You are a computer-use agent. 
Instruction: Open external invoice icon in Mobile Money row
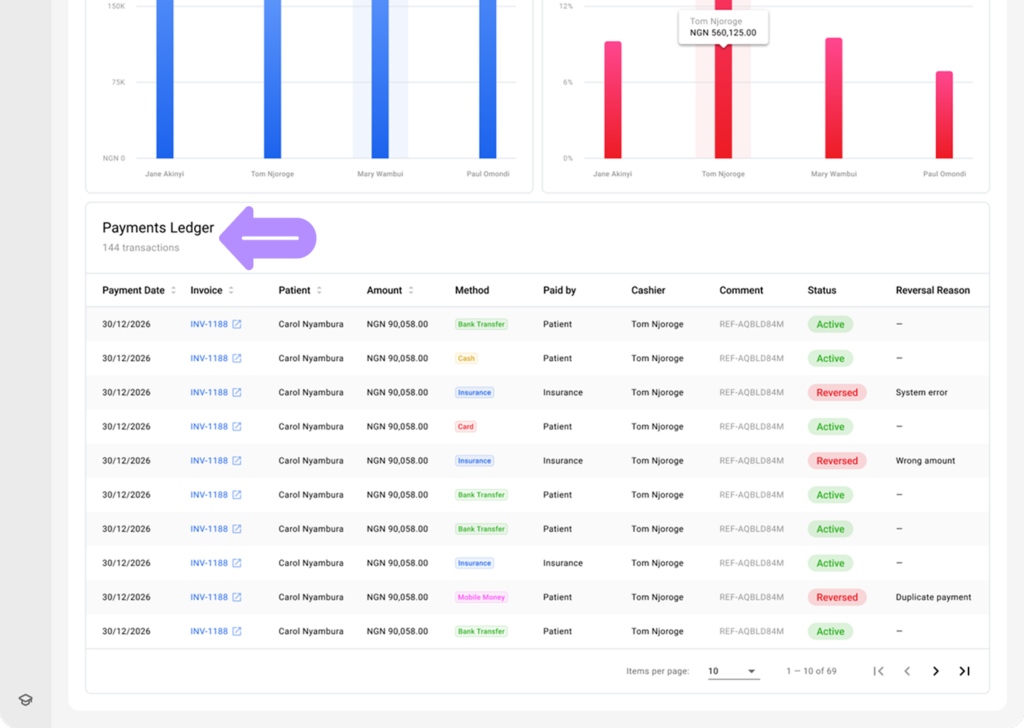coord(237,597)
